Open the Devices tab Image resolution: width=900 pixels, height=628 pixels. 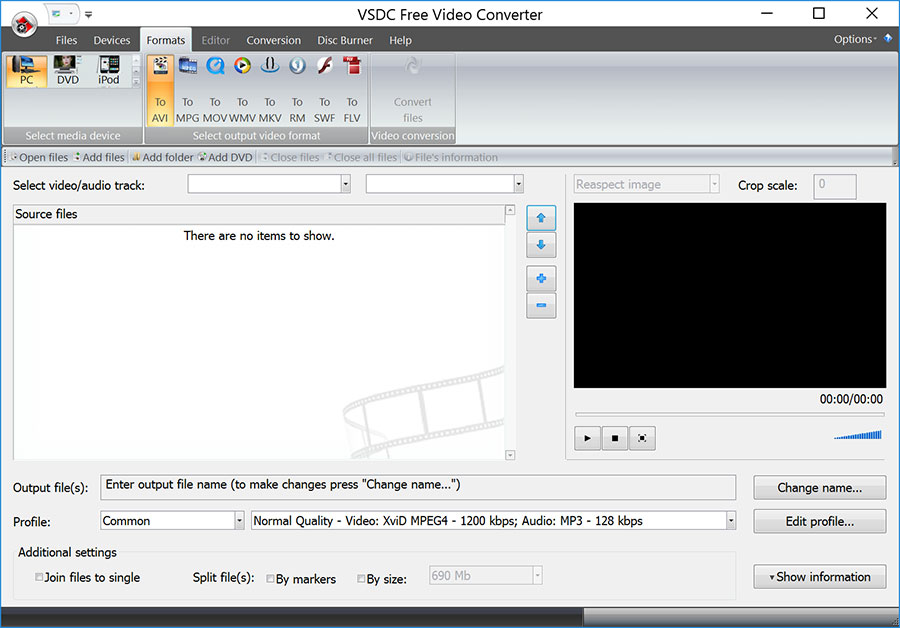(x=112, y=40)
